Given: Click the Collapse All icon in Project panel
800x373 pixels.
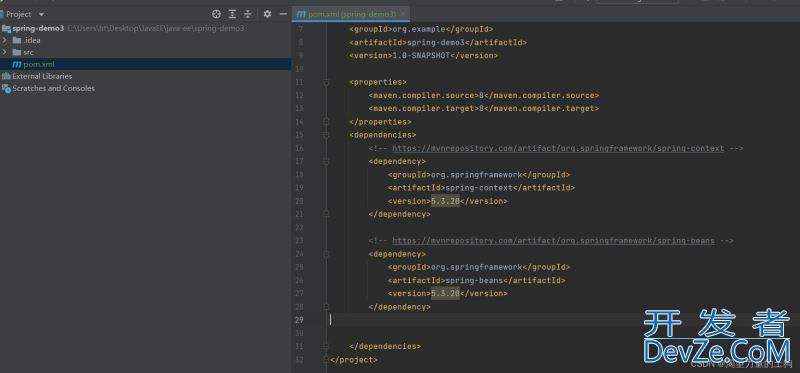Looking at the screenshot, I should tap(247, 14).
